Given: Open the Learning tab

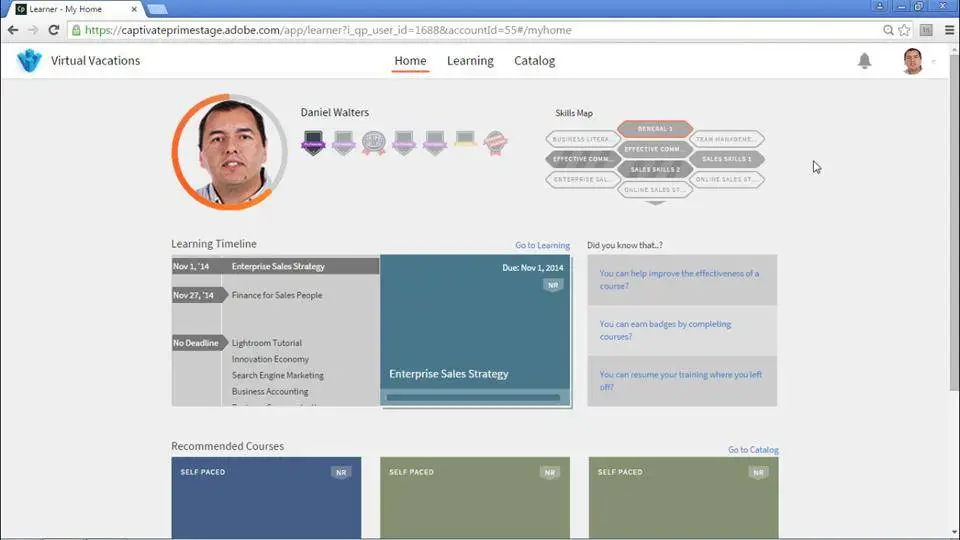Looking at the screenshot, I should 470,61.
